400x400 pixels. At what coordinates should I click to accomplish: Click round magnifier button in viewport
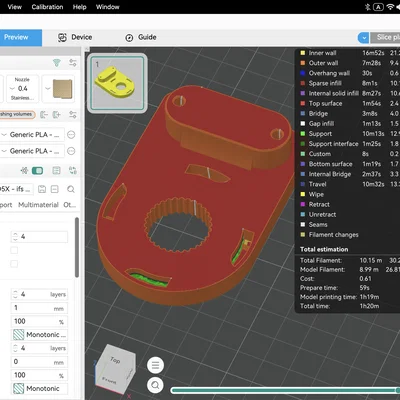point(155,385)
